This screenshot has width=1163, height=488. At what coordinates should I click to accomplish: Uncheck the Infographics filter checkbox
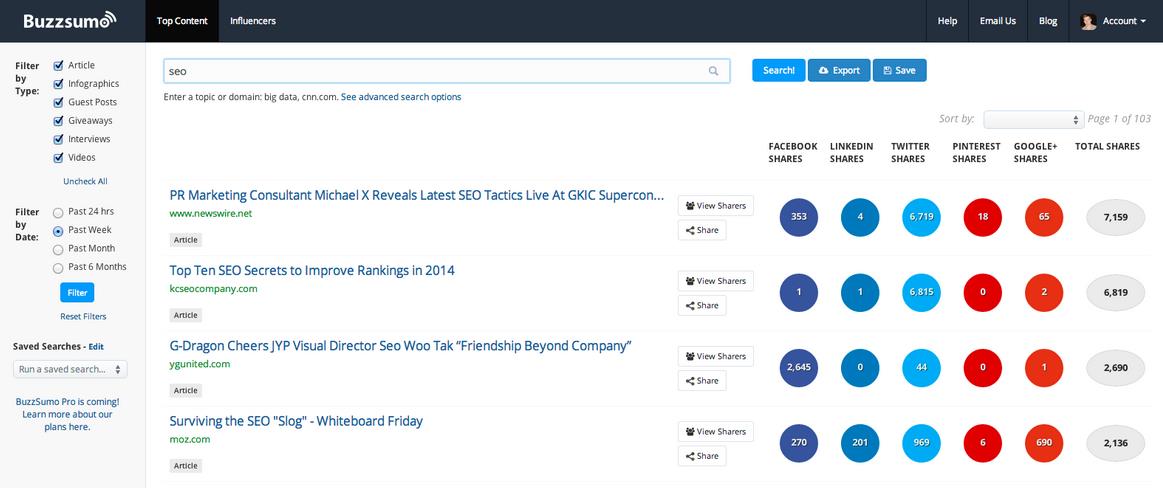click(59, 84)
